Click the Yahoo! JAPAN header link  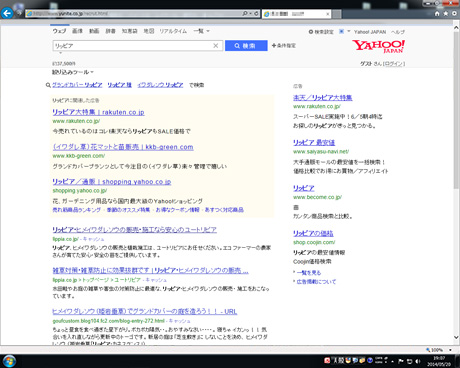[x=370, y=32]
